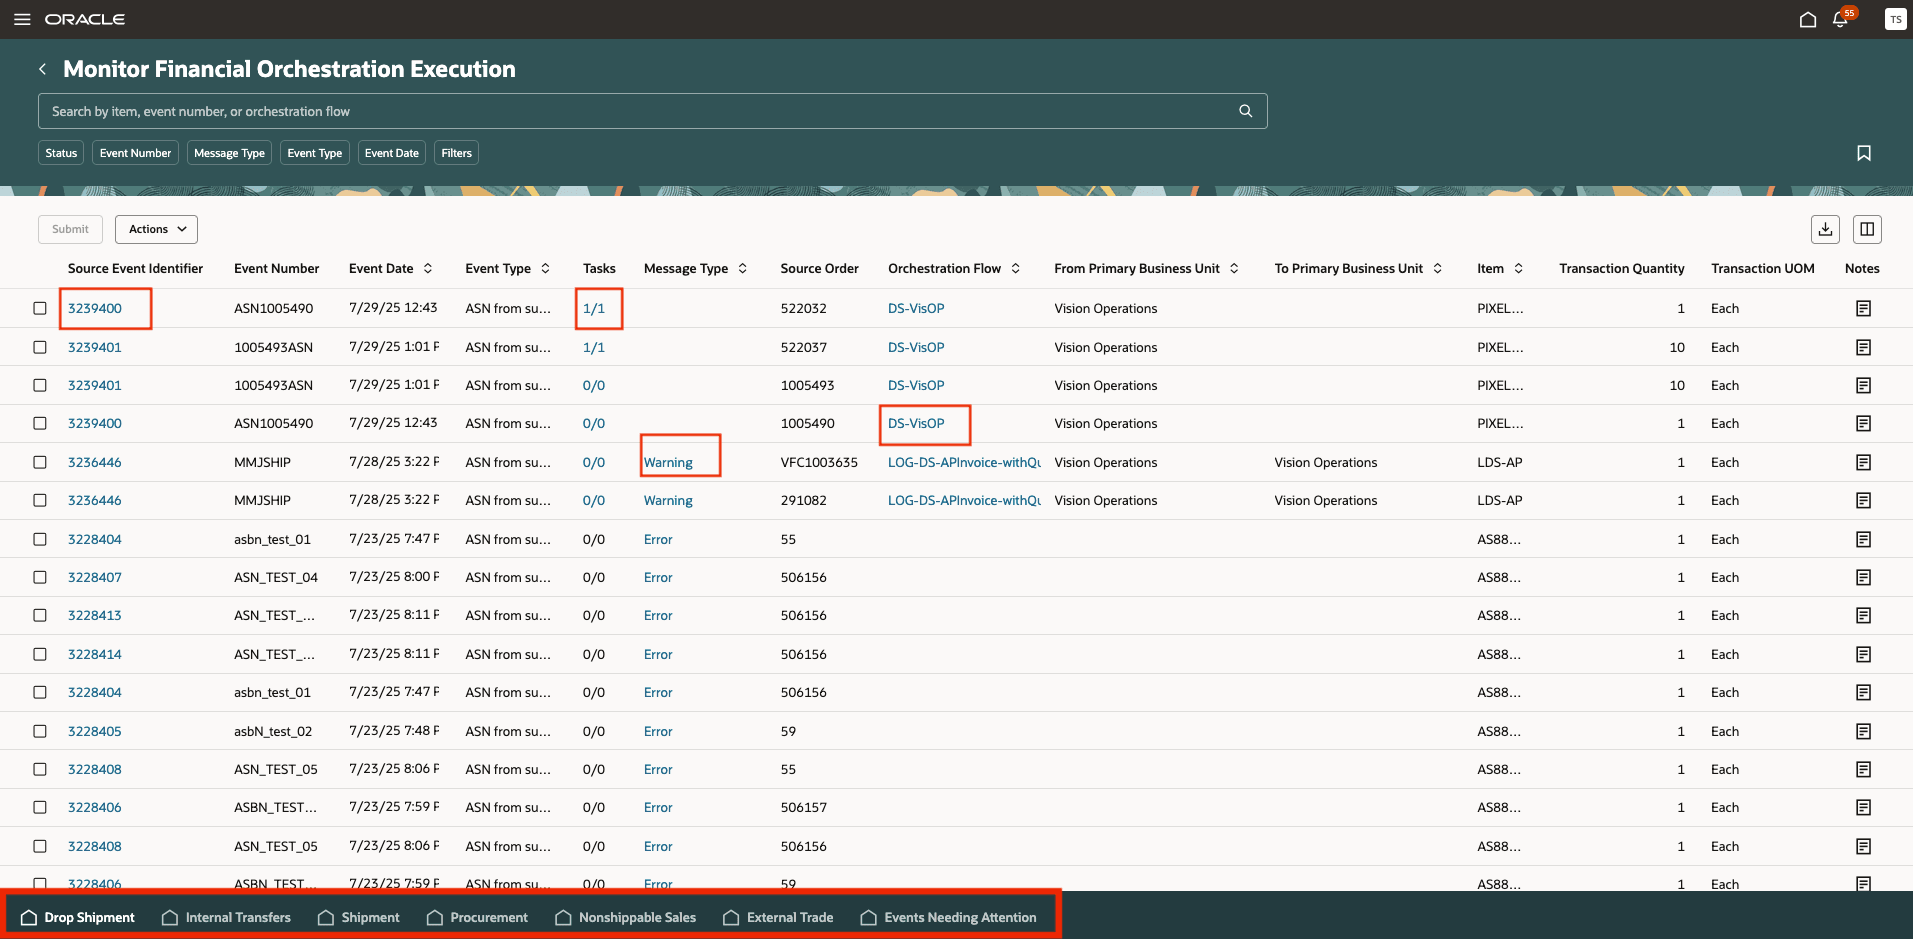
Task: Click the Warning message link for VFC1003635
Action: tap(667, 462)
